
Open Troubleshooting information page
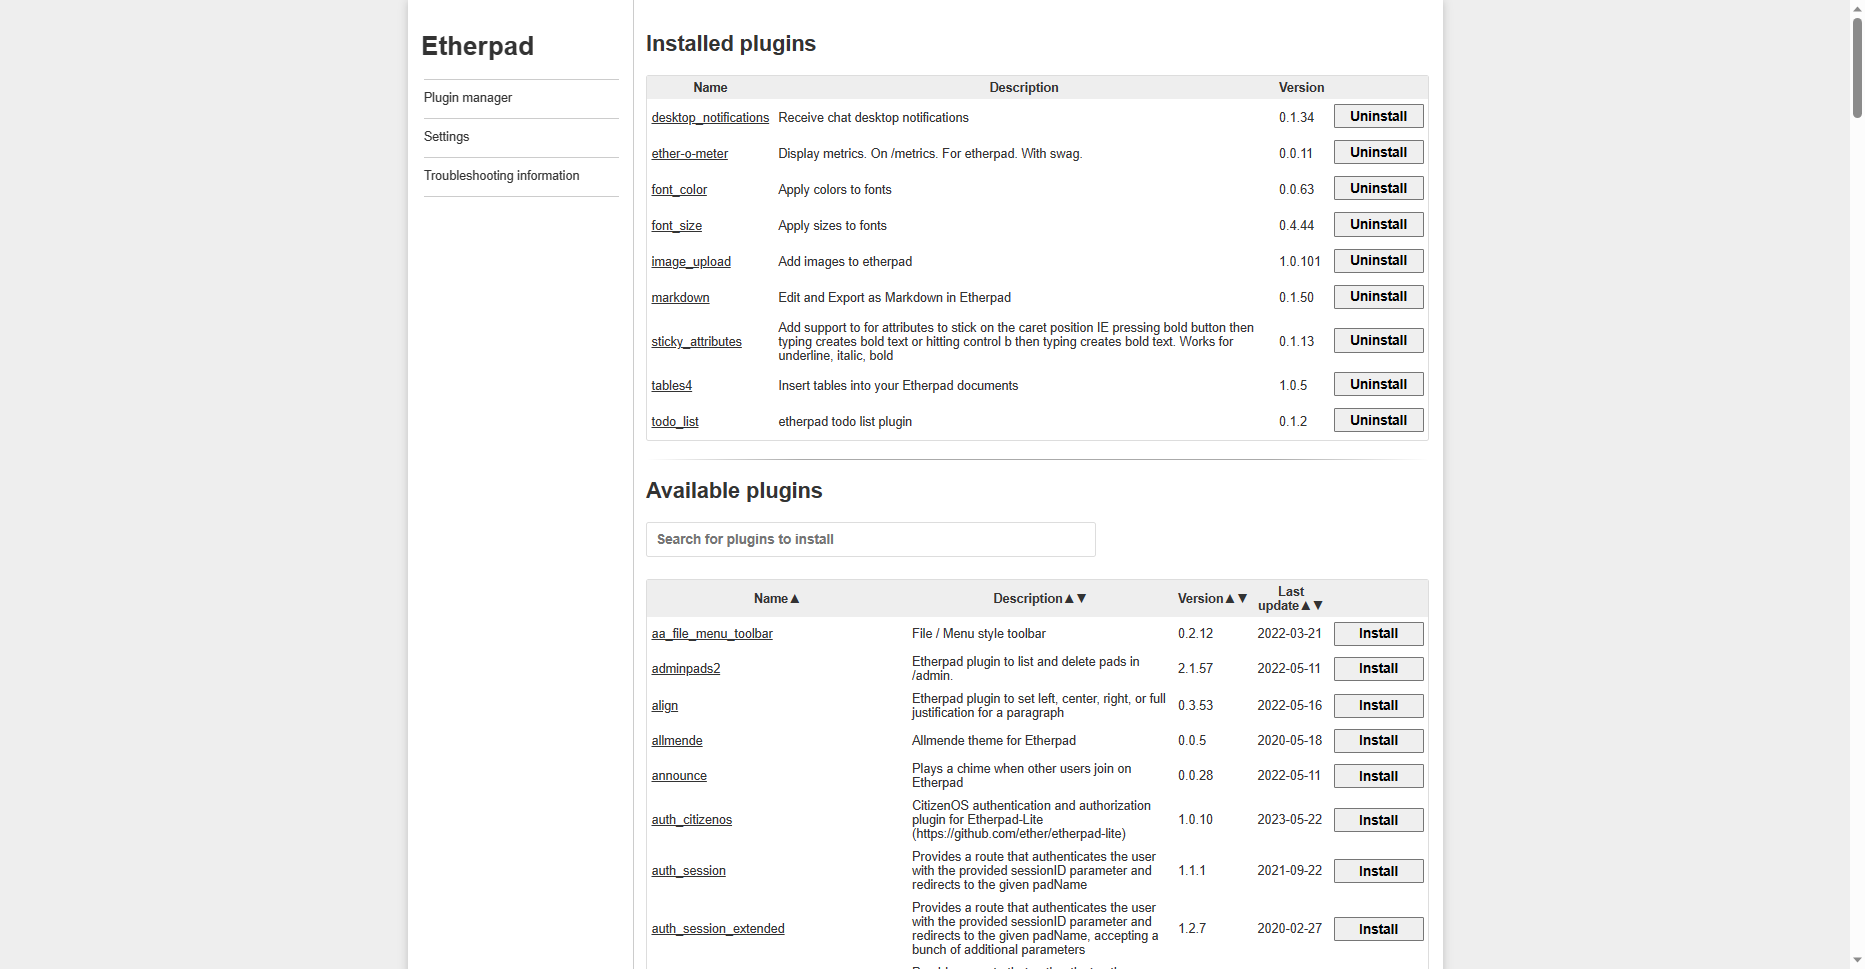click(501, 176)
